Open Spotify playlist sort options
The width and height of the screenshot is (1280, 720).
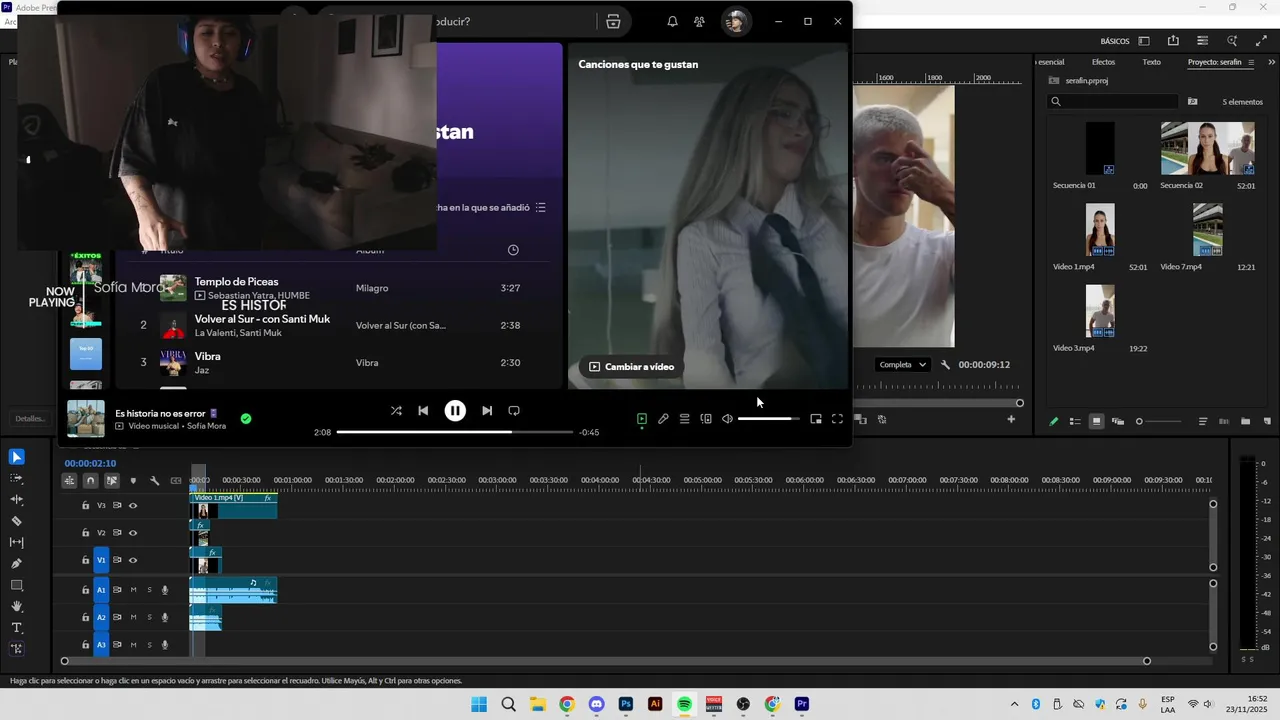(x=541, y=208)
